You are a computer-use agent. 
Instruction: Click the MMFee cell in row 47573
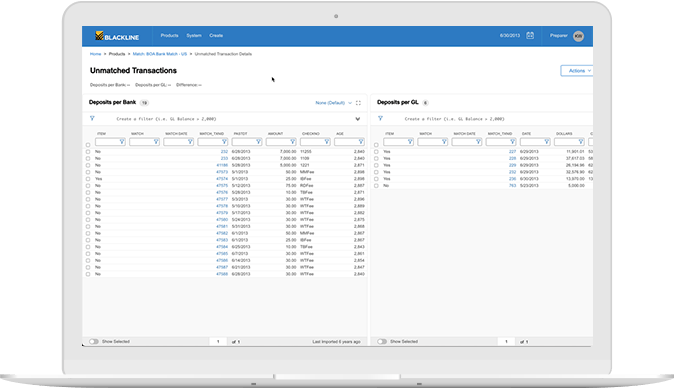pyautogui.click(x=307, y=172)
